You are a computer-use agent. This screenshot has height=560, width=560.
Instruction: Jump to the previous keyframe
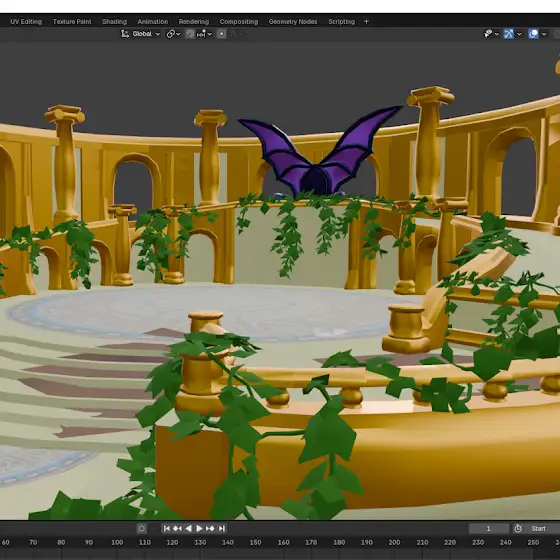pyautogui.click(x=177, y=528)
